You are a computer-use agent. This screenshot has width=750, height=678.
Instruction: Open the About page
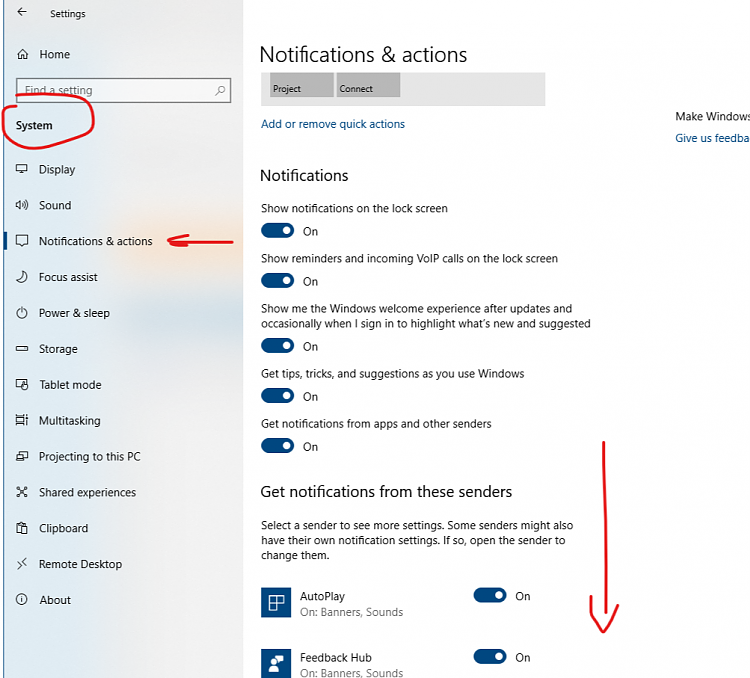tap(55, 600)
